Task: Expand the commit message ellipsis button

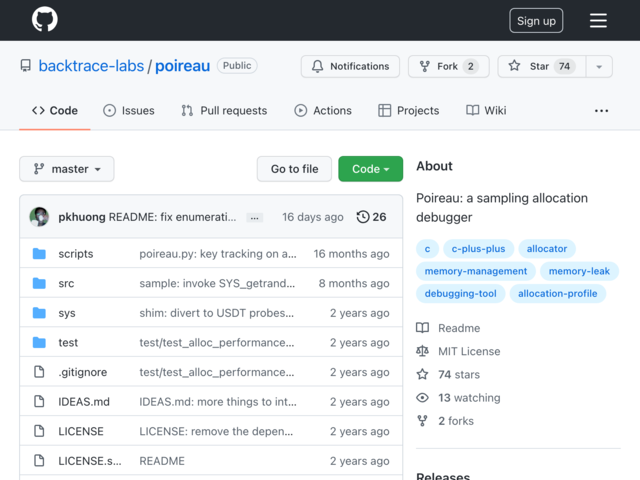Action: [254, 218]
